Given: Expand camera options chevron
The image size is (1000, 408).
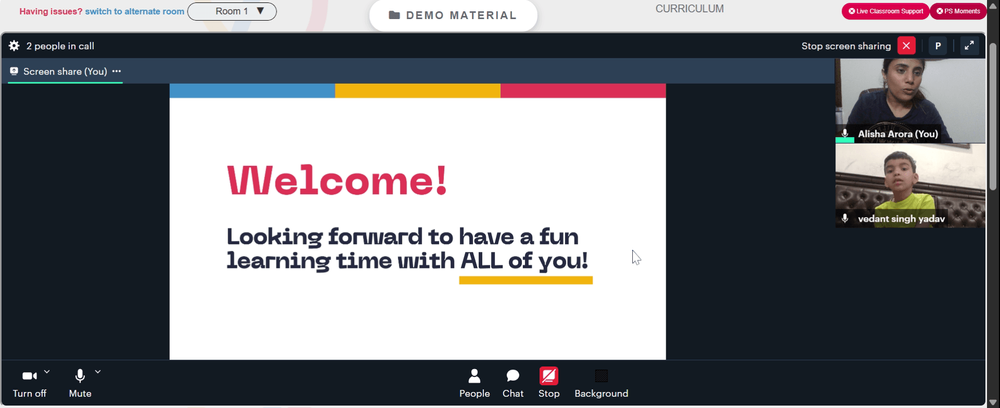Looking at the screenshot, I should click(47, 372).
